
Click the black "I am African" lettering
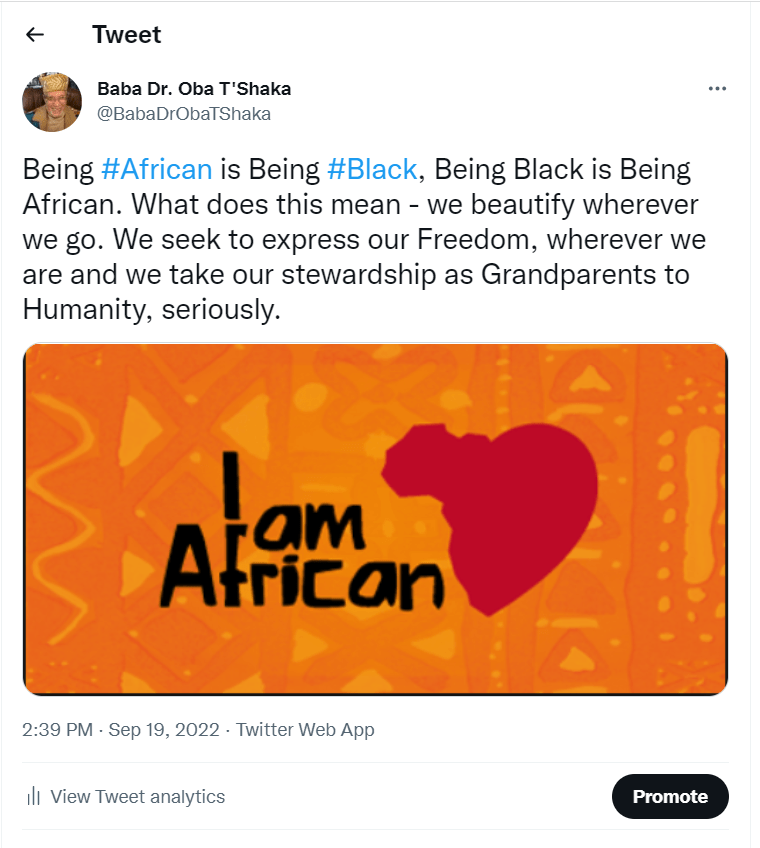[x=300, y=545]
